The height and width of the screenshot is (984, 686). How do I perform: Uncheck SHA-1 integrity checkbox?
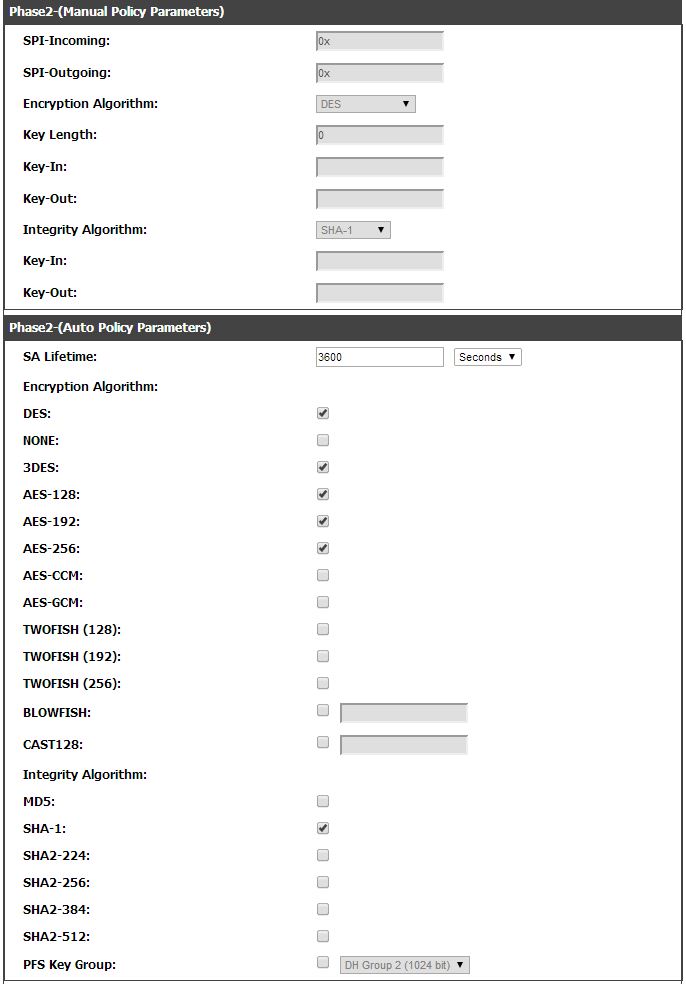coord(322,828)
